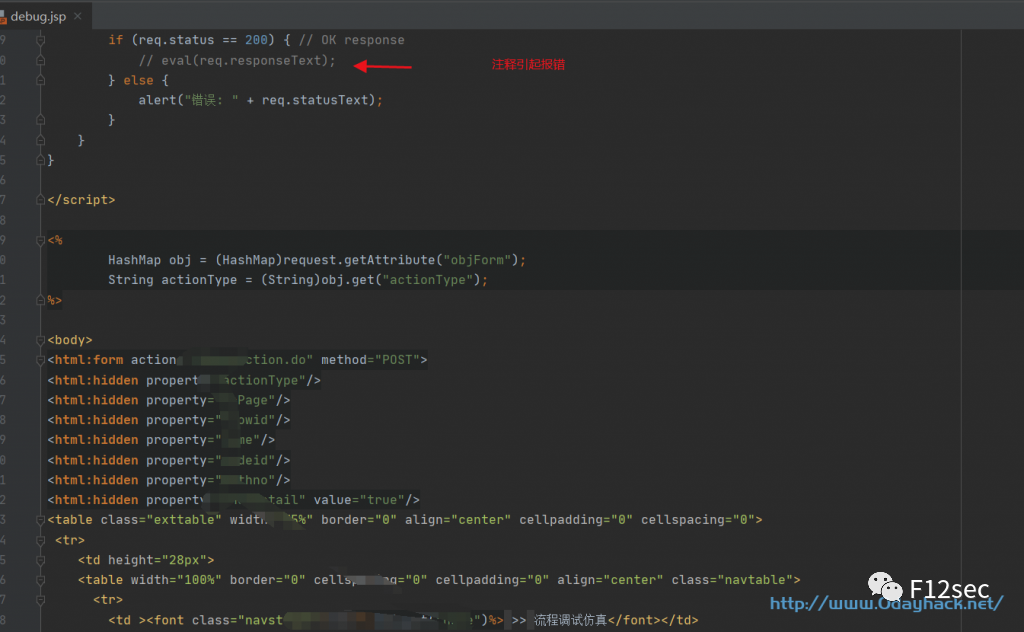This screenshot has width=1024, height=632.
Task: Click the html:hidden line ending with Page"
Action: click(x=168, y=400)
